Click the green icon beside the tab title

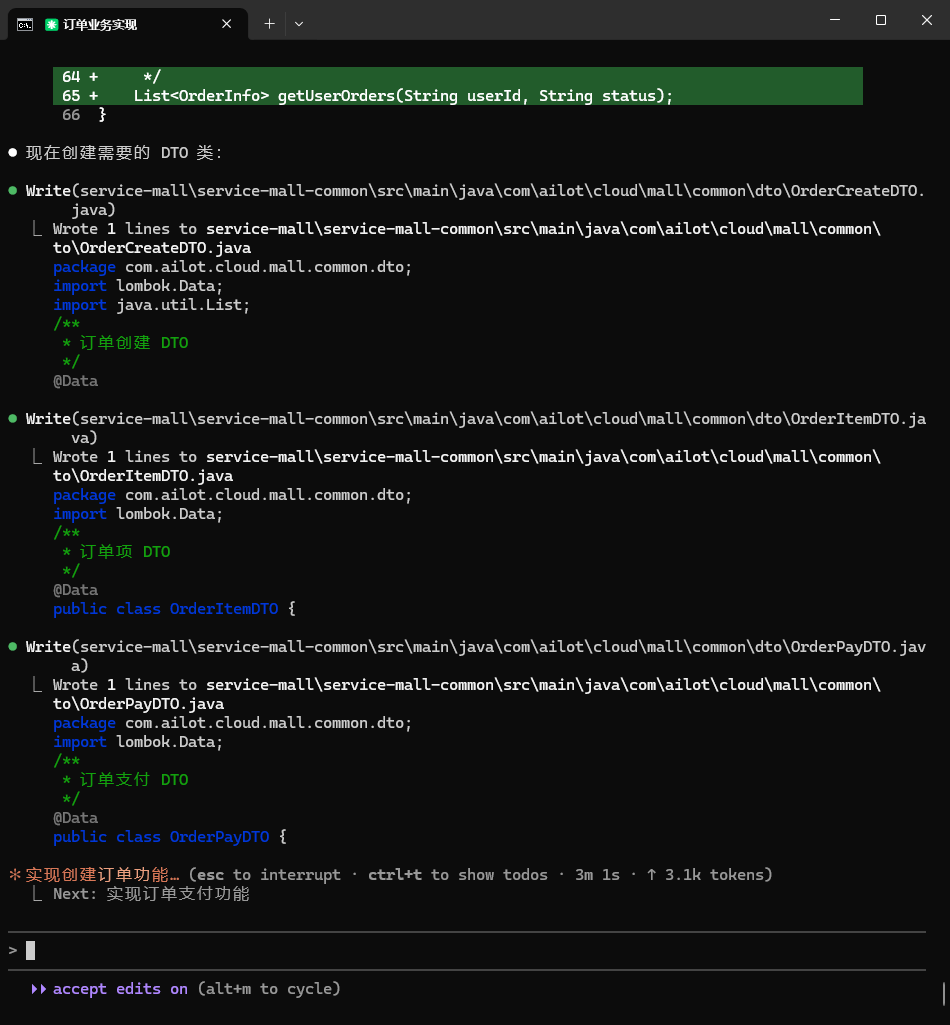pyautogui.click(x=51, y=24)
